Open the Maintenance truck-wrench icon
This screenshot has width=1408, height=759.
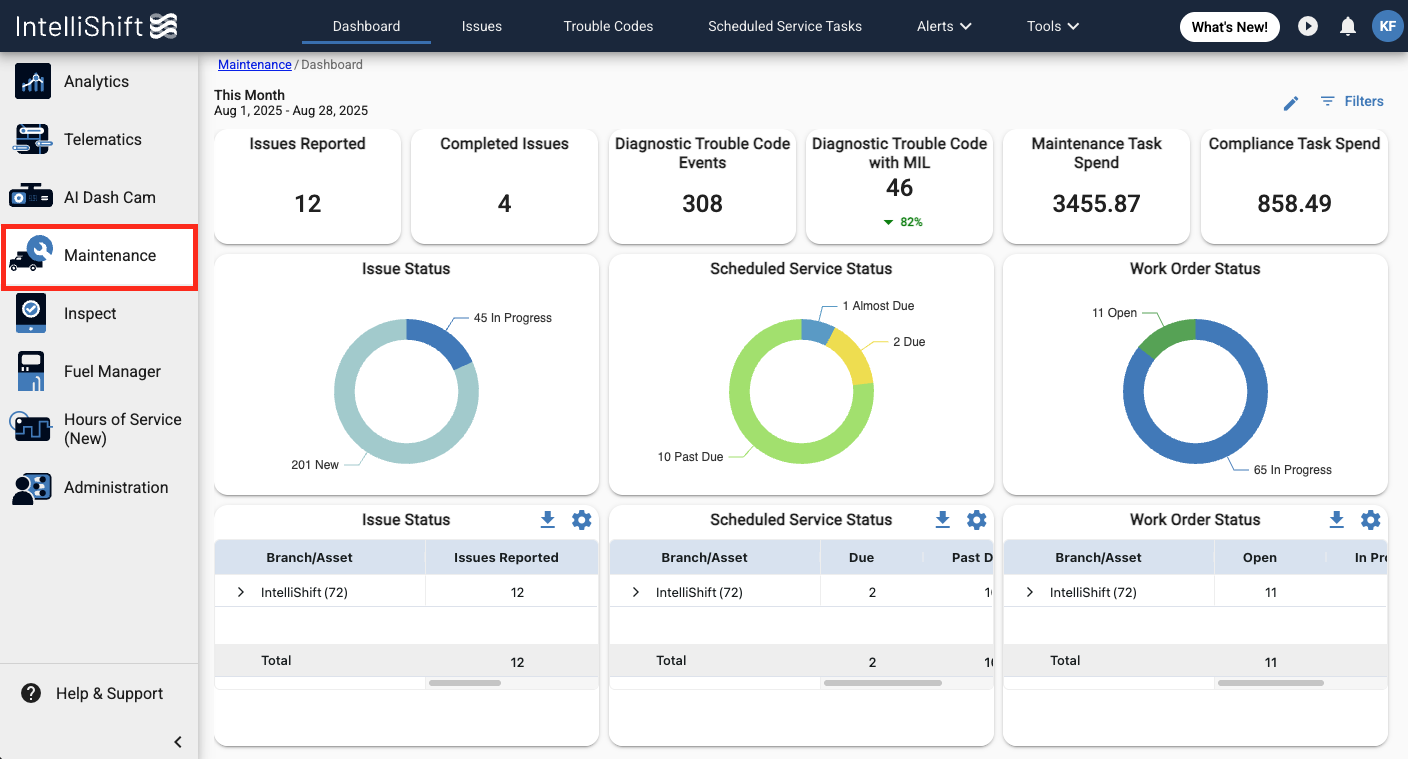point(30,255)
